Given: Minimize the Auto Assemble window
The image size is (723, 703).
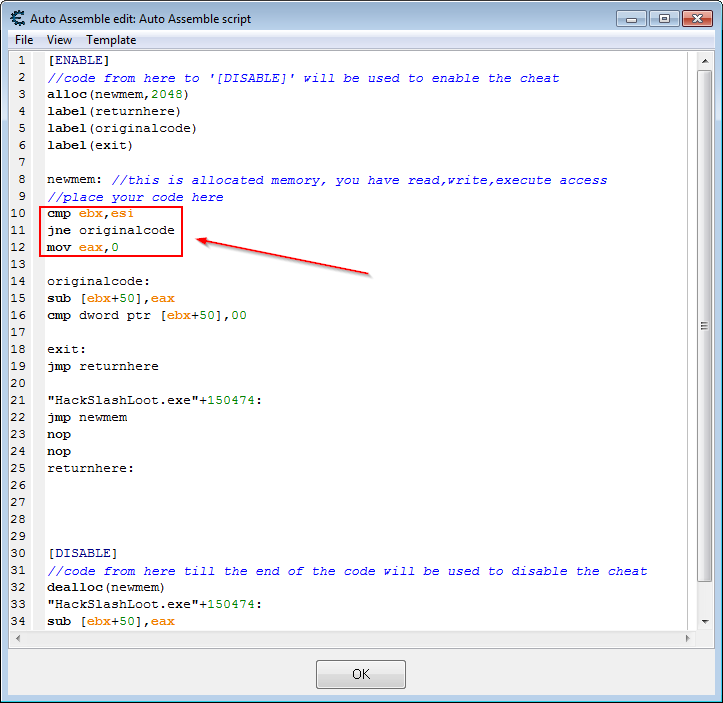Looking at the screenshot, I should point(631,19).
